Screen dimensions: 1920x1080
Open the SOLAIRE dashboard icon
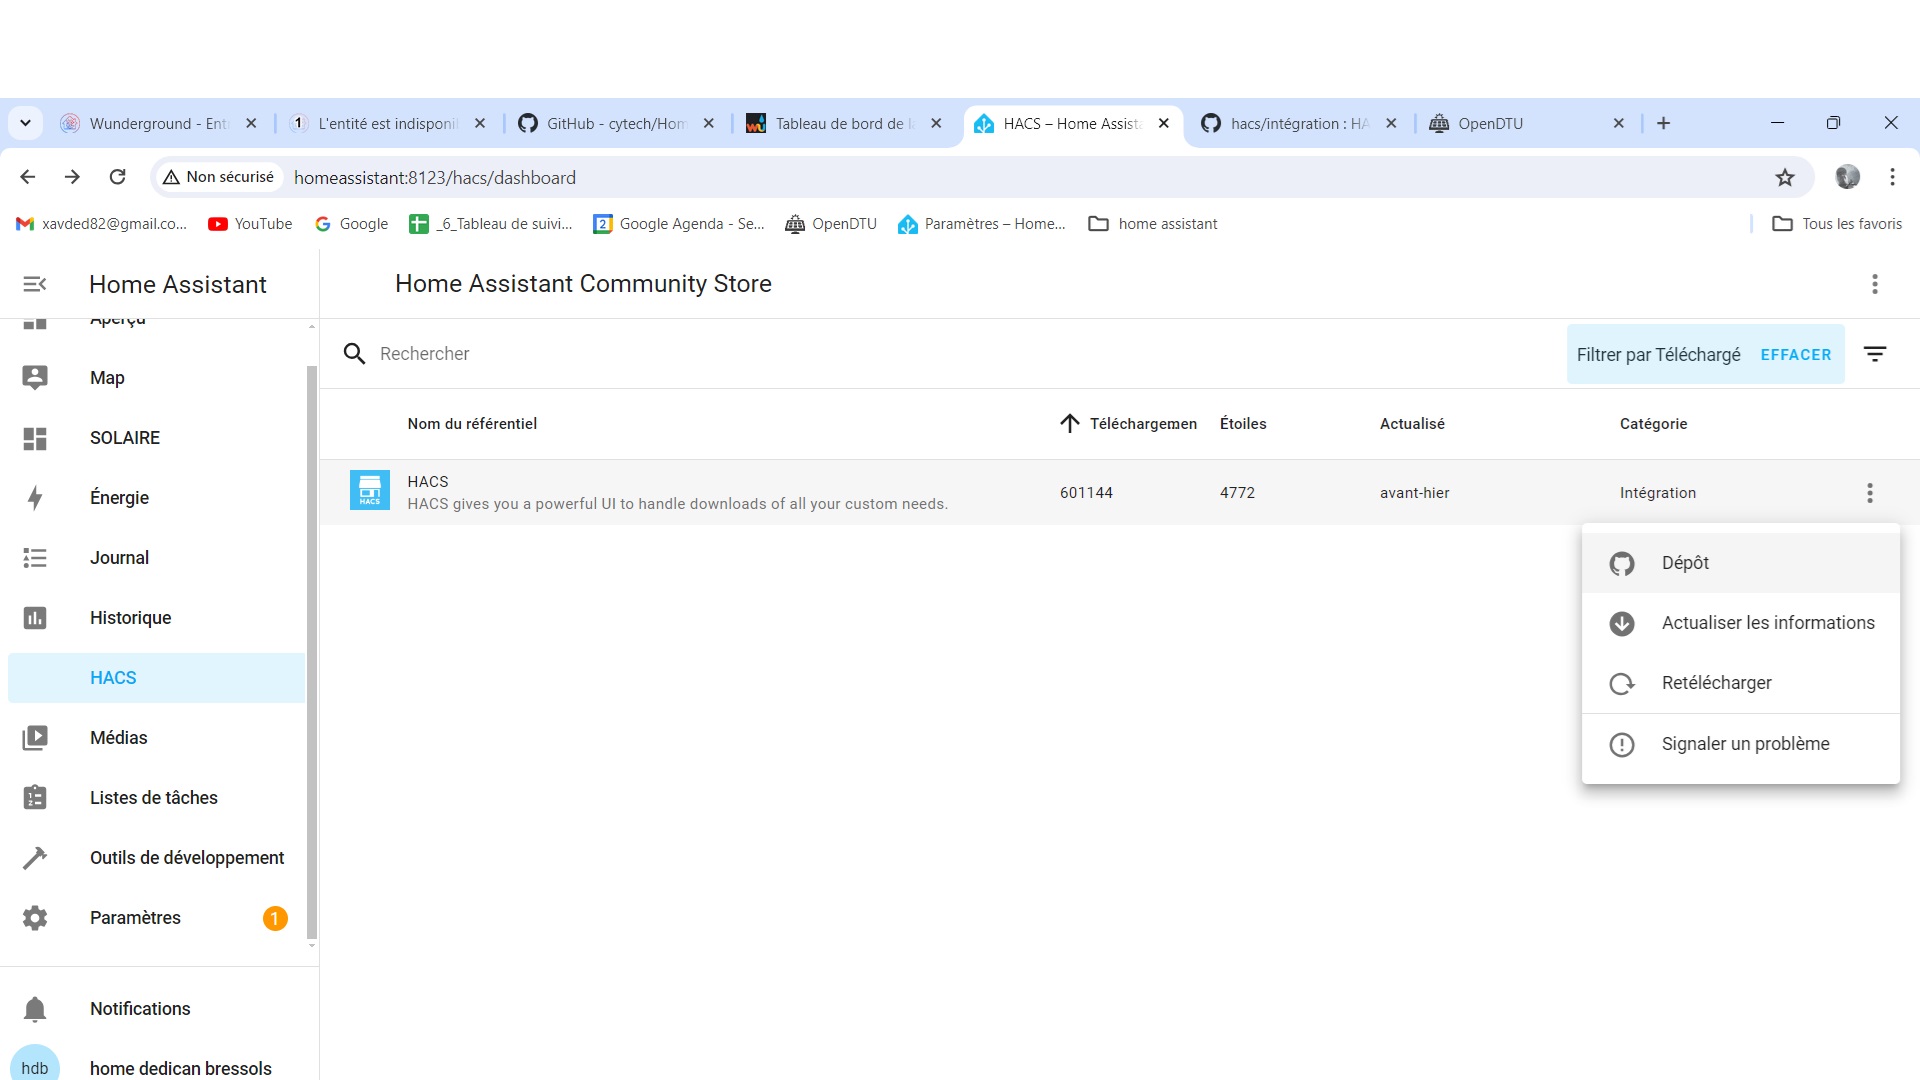click(x=35, y=438)
